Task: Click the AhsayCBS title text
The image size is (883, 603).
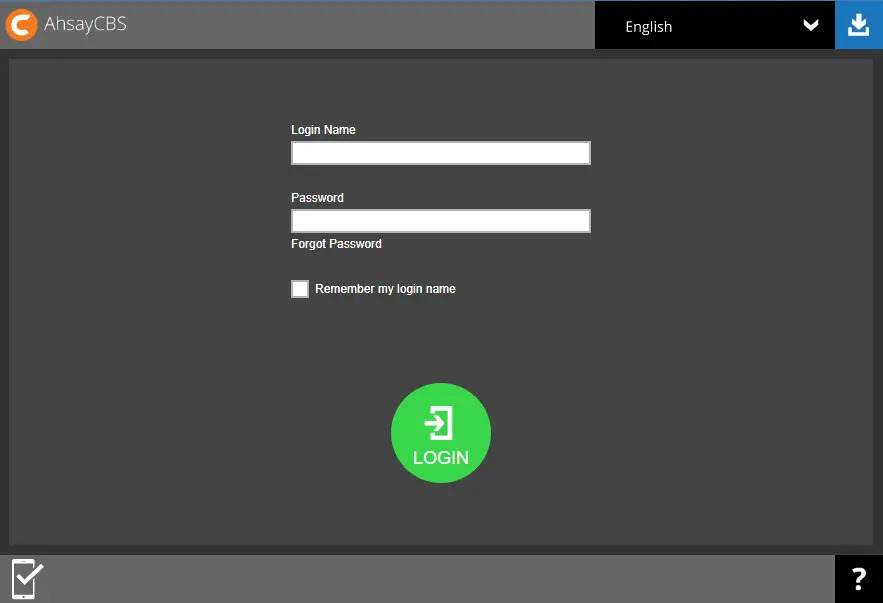Action: point(85,25)
